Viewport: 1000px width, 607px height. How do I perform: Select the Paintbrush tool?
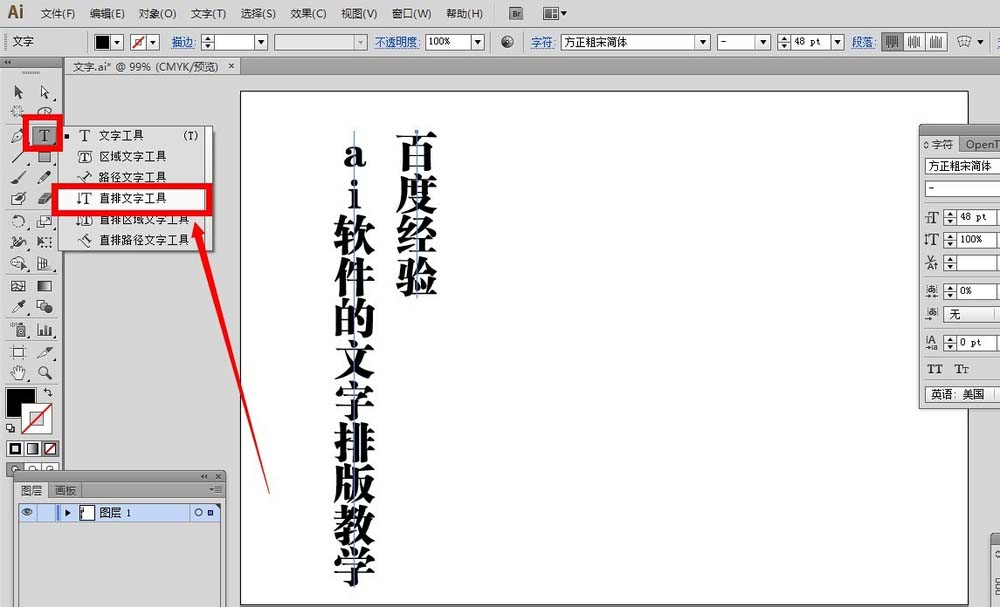click(18, 178)
